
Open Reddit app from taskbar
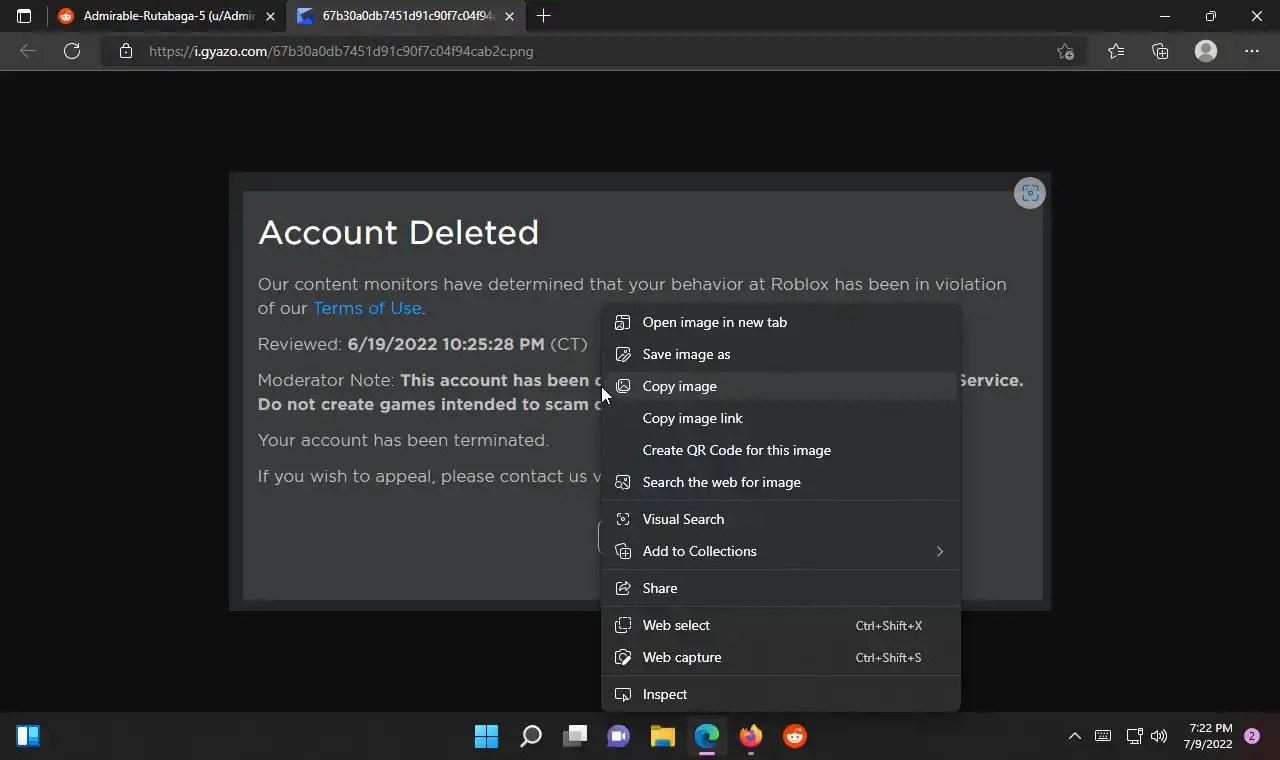point(795,736)
